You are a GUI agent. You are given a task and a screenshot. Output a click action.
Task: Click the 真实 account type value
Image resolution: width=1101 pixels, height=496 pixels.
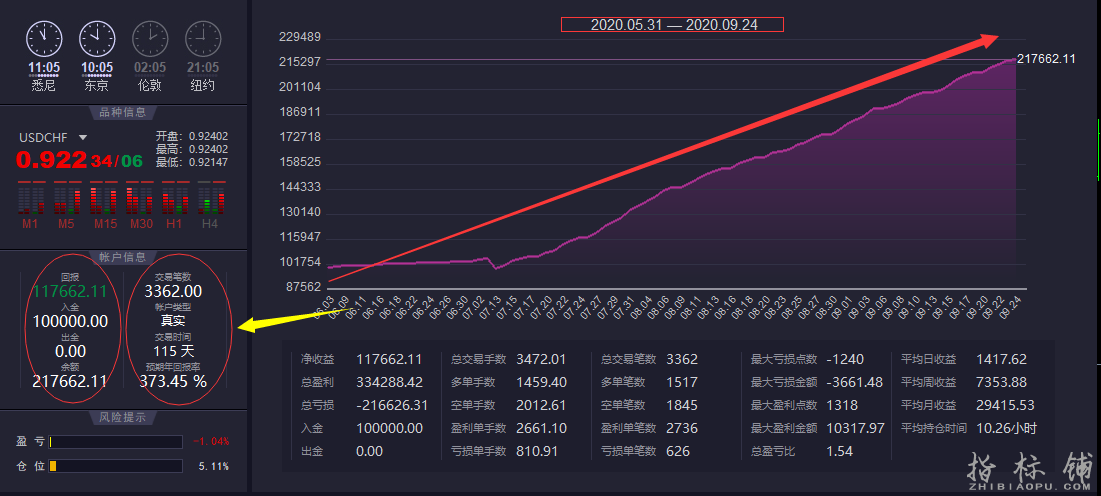tap(173, 321)
